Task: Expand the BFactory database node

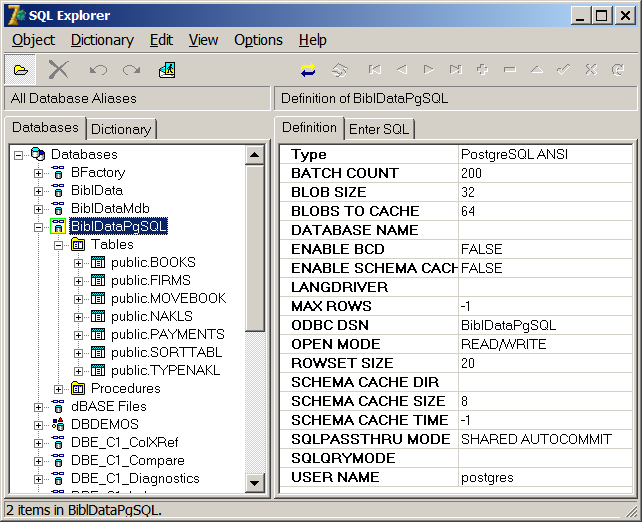Action: click(x=38, y=173)
